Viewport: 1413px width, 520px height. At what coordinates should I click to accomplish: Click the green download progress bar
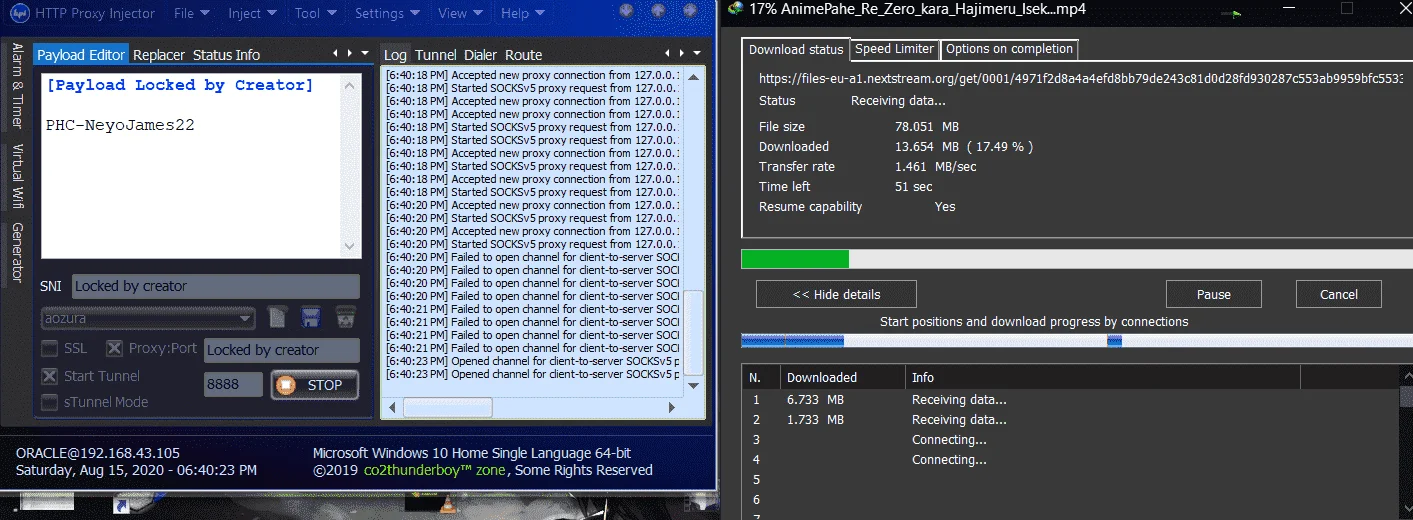(x=795, y=259)
